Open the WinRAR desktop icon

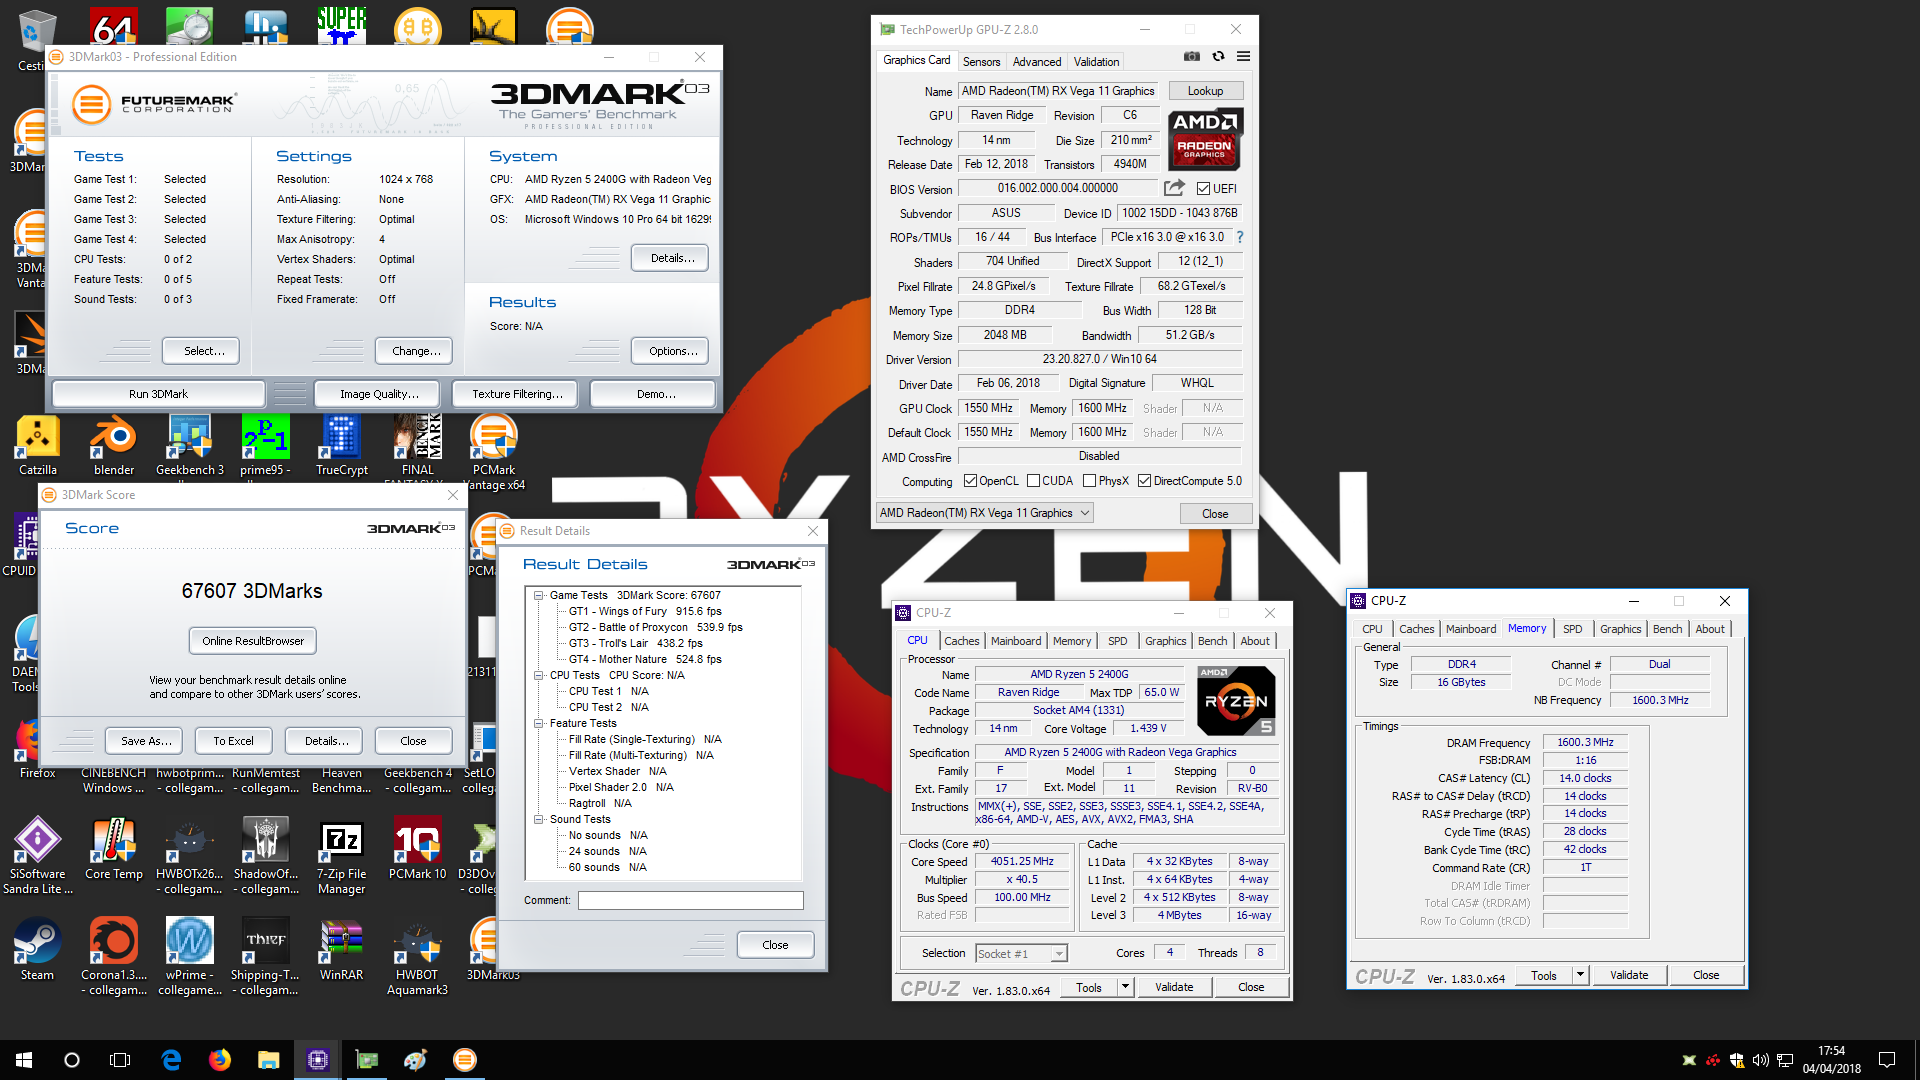[x=342, y=950]
